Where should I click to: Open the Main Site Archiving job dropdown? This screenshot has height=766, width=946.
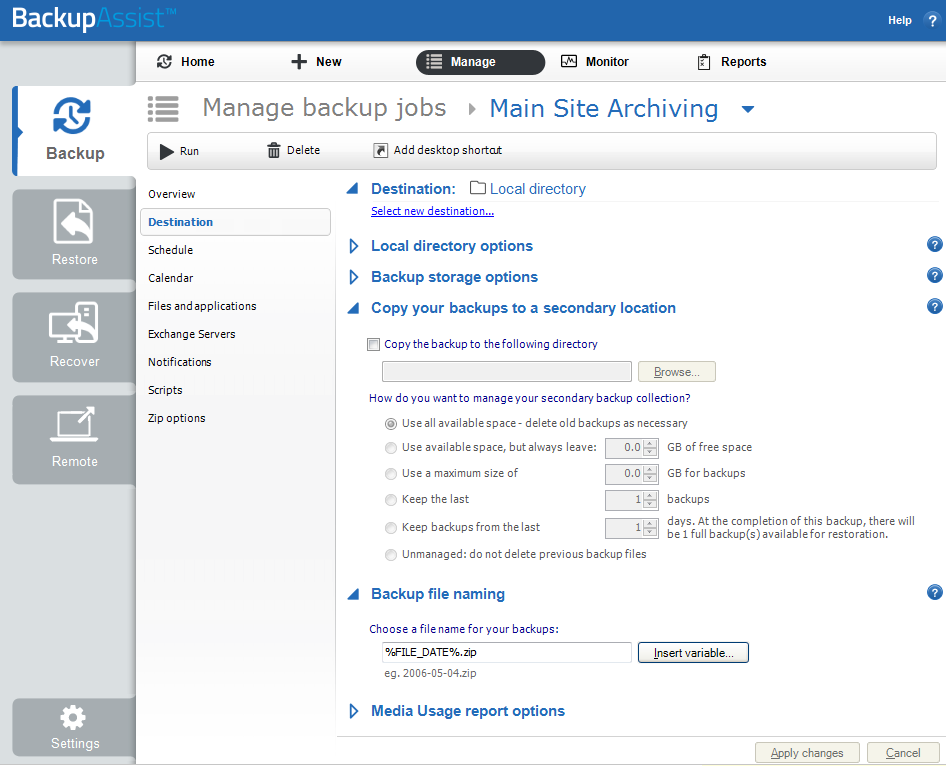click(x=747, y=110)
